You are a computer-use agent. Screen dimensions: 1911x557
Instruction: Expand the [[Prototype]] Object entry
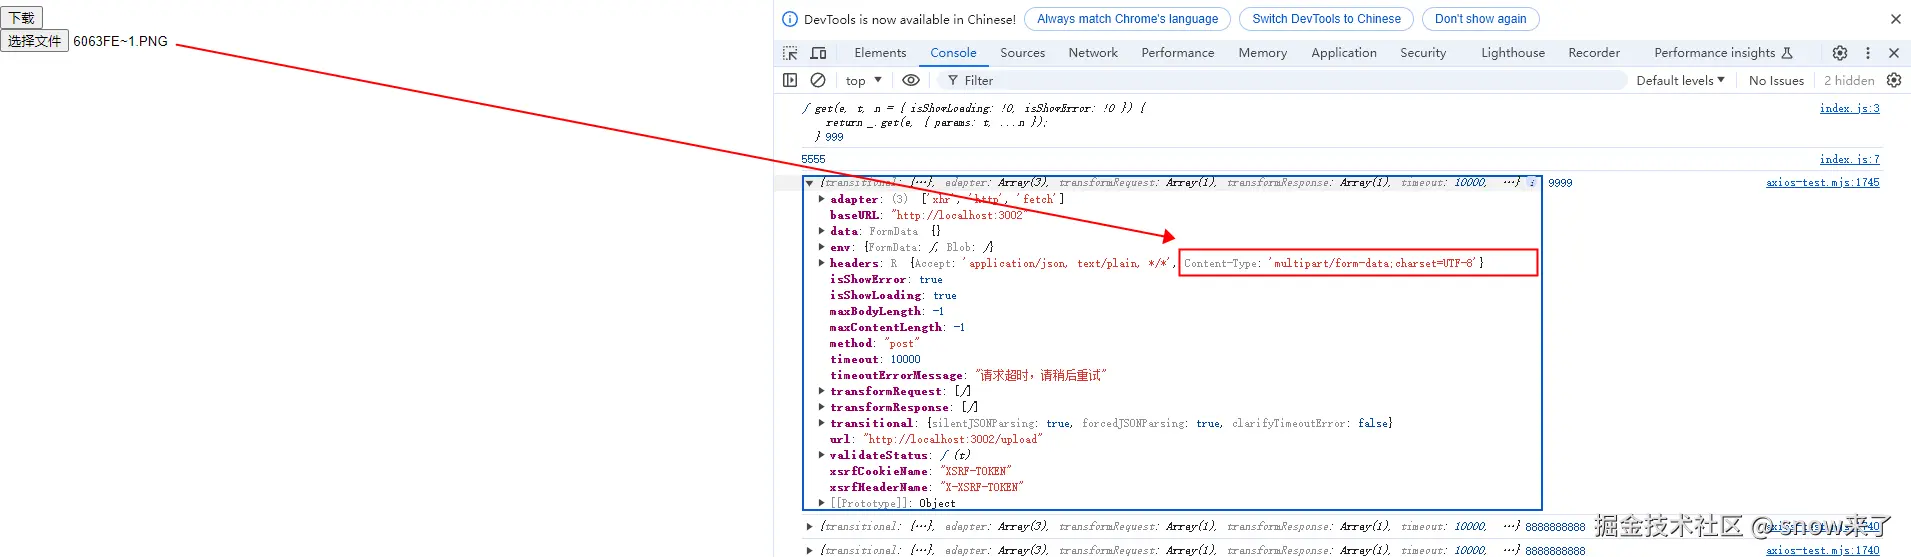pos(822,503)
